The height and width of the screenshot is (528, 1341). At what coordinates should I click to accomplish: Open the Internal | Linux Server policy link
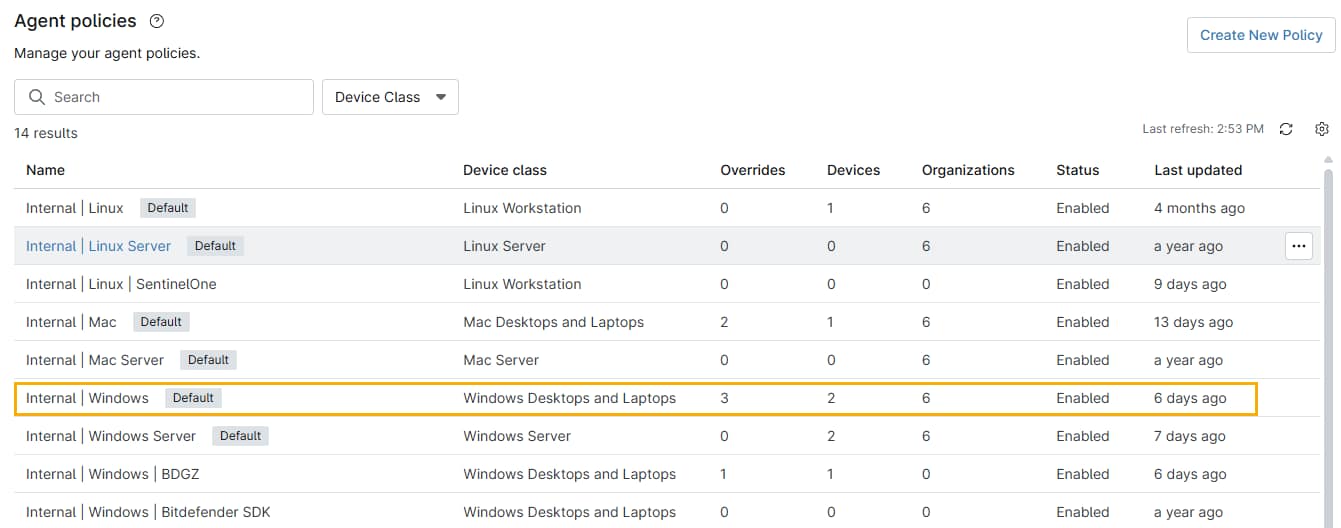[98, 246]
